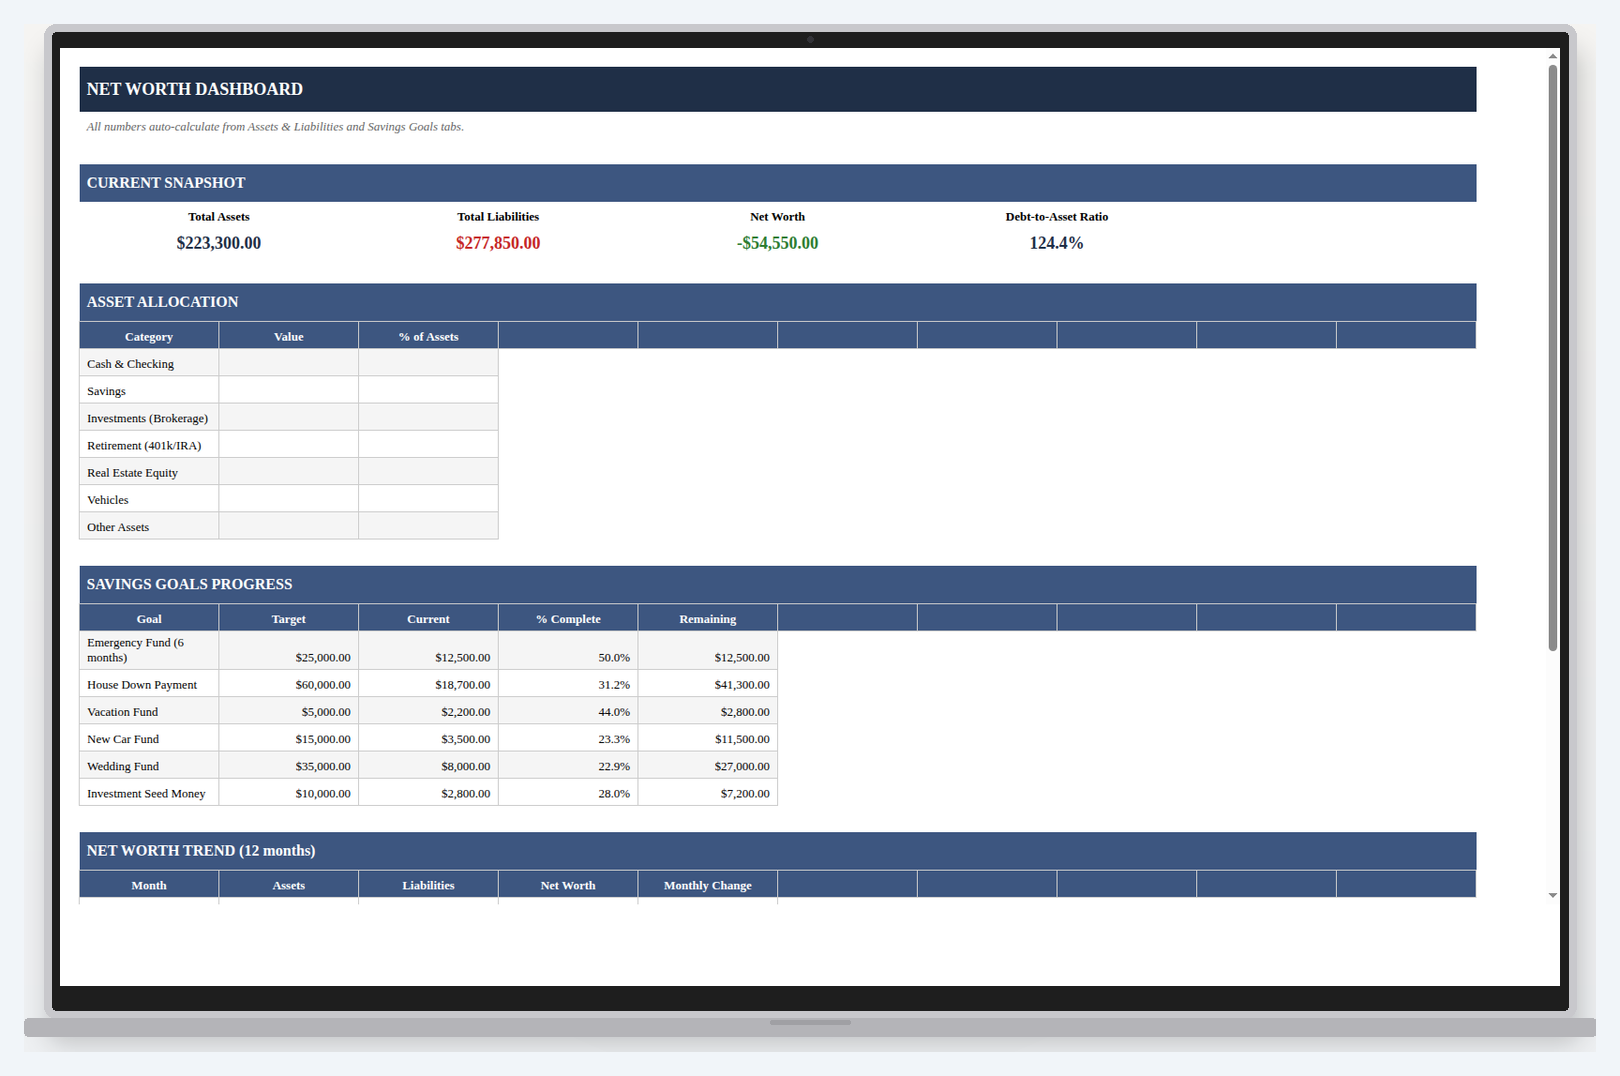
Task: Select House Down Payment current $18,700.00
Action: click(x=428, y=684)
